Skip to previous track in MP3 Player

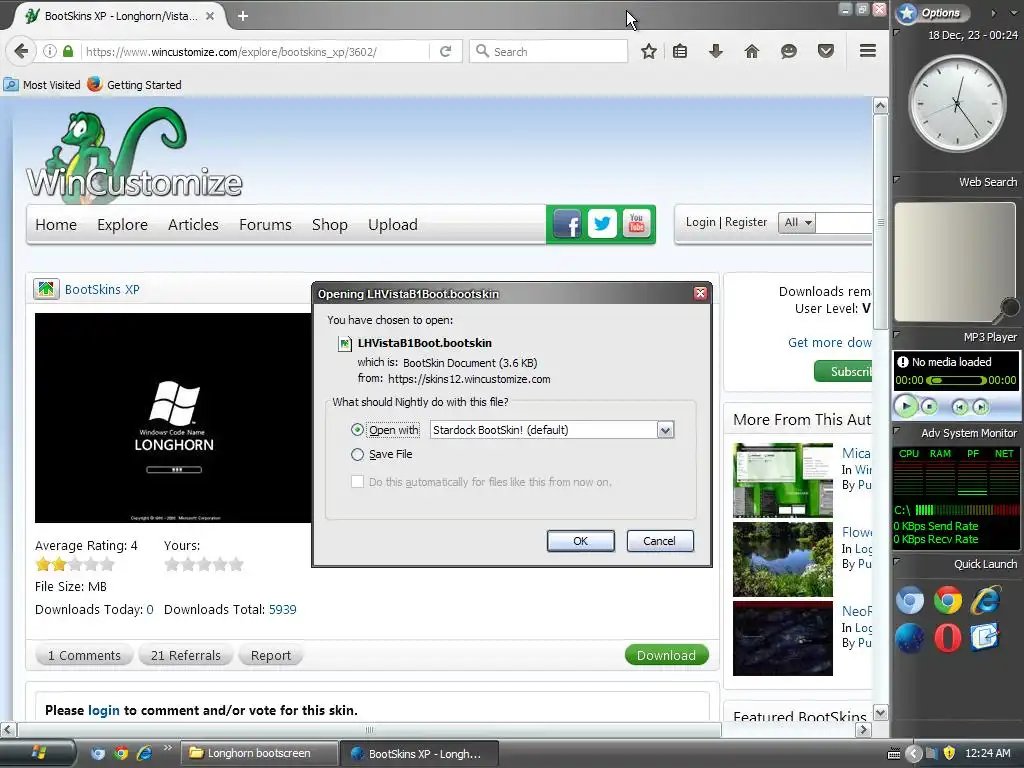tap(959, 407)
